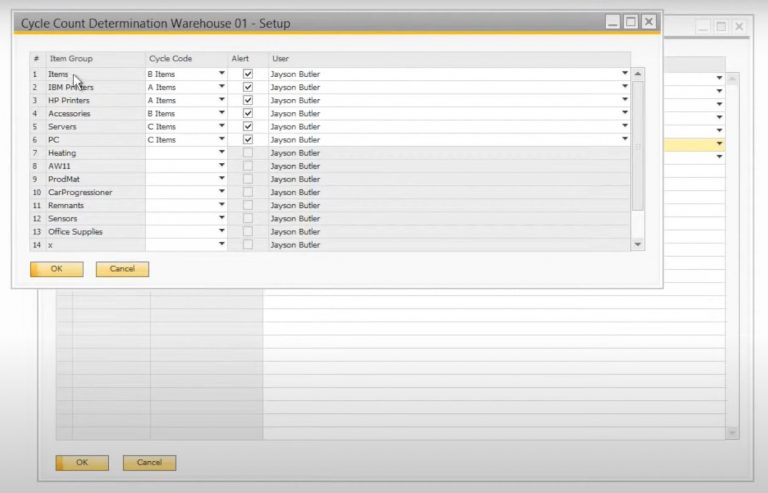The height and width of the screenshot is (493, 768).
Task: Click the User column header
Action: coord(449,59)
